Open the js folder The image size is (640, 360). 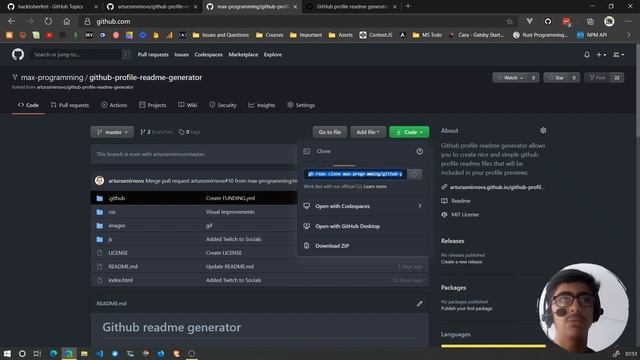tap(110, 239)
